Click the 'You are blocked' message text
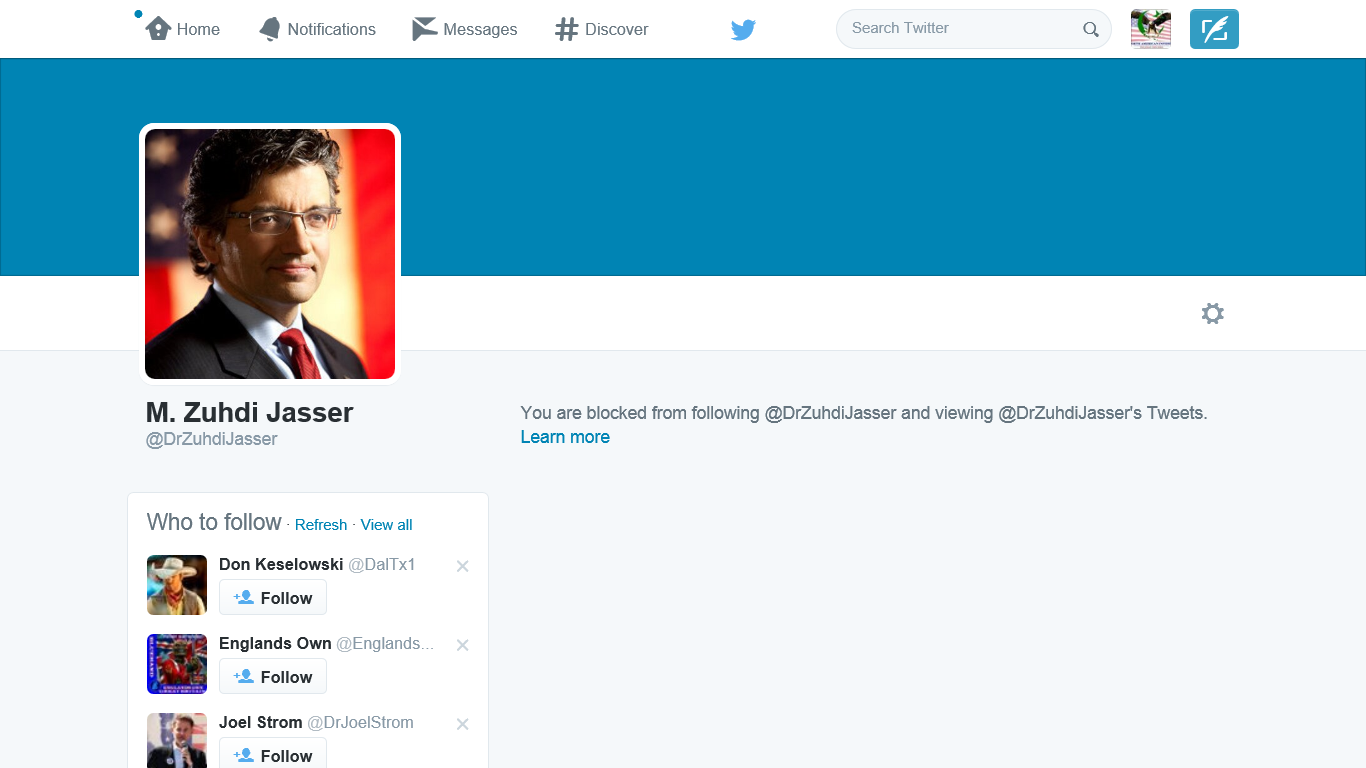This screenshot has width=1366, height=768. coord(864,413)
